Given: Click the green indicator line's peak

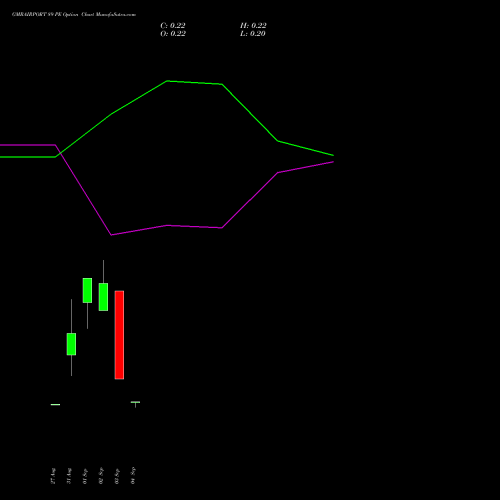Looking at the screenshot, I should (167, 81).
